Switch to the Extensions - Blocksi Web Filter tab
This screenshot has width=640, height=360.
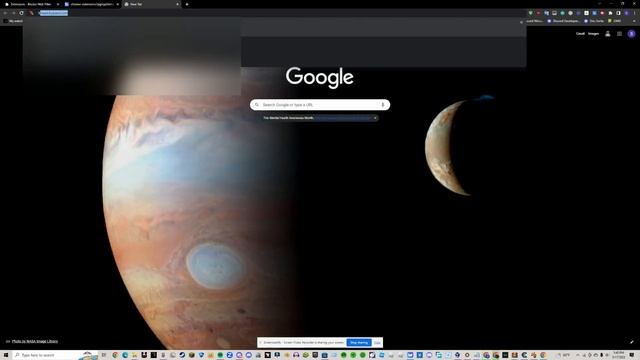click(31, 4)
